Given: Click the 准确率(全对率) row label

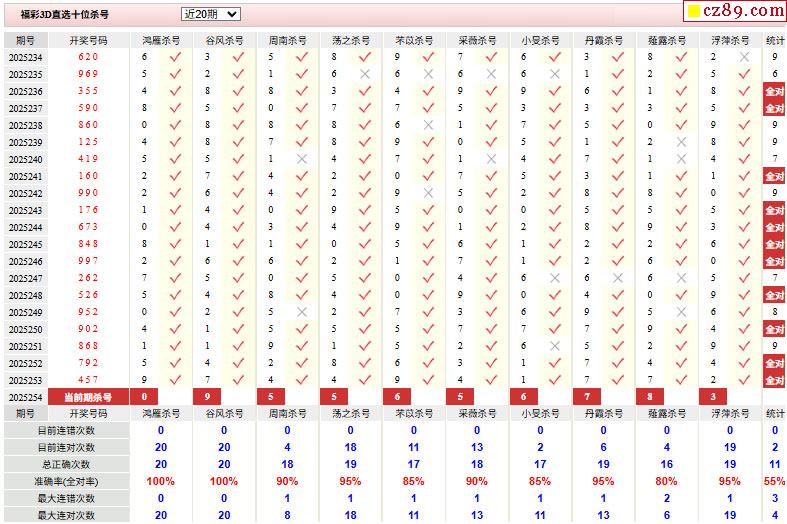Looking at the screenshot, I should tap(66, 482).
